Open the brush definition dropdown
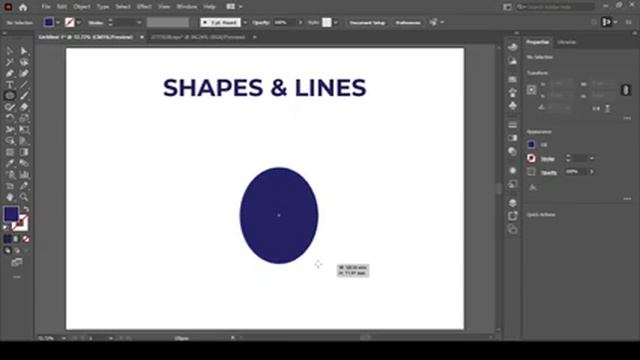 coord(245,22)
